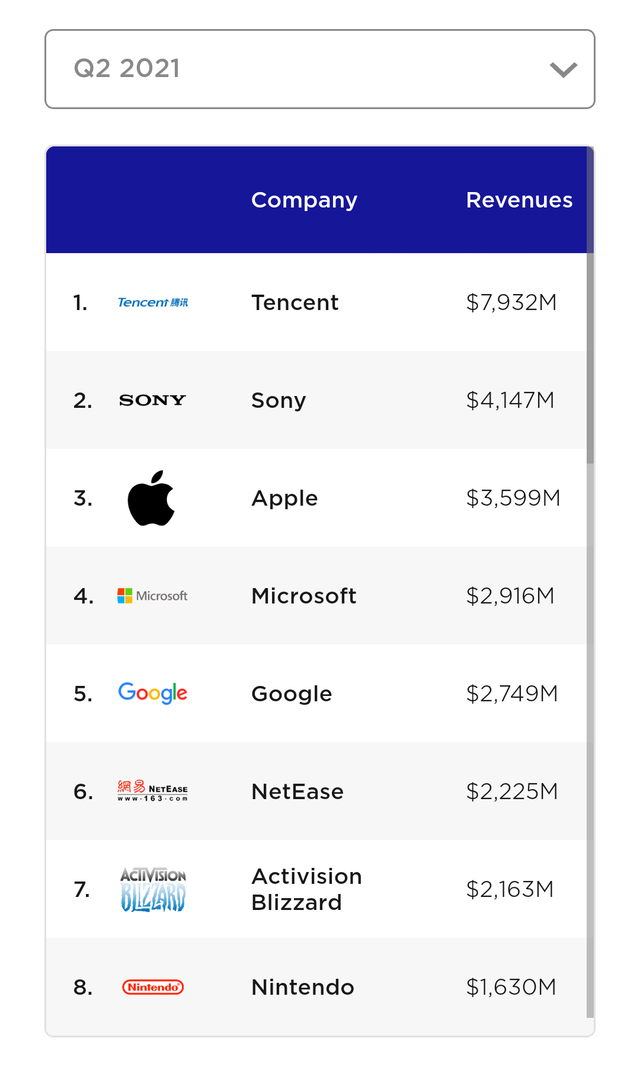Image resolution: width=640 pixels, height=1073 pixels.
Task: Select the Microsoft company name
Action: 304,596
